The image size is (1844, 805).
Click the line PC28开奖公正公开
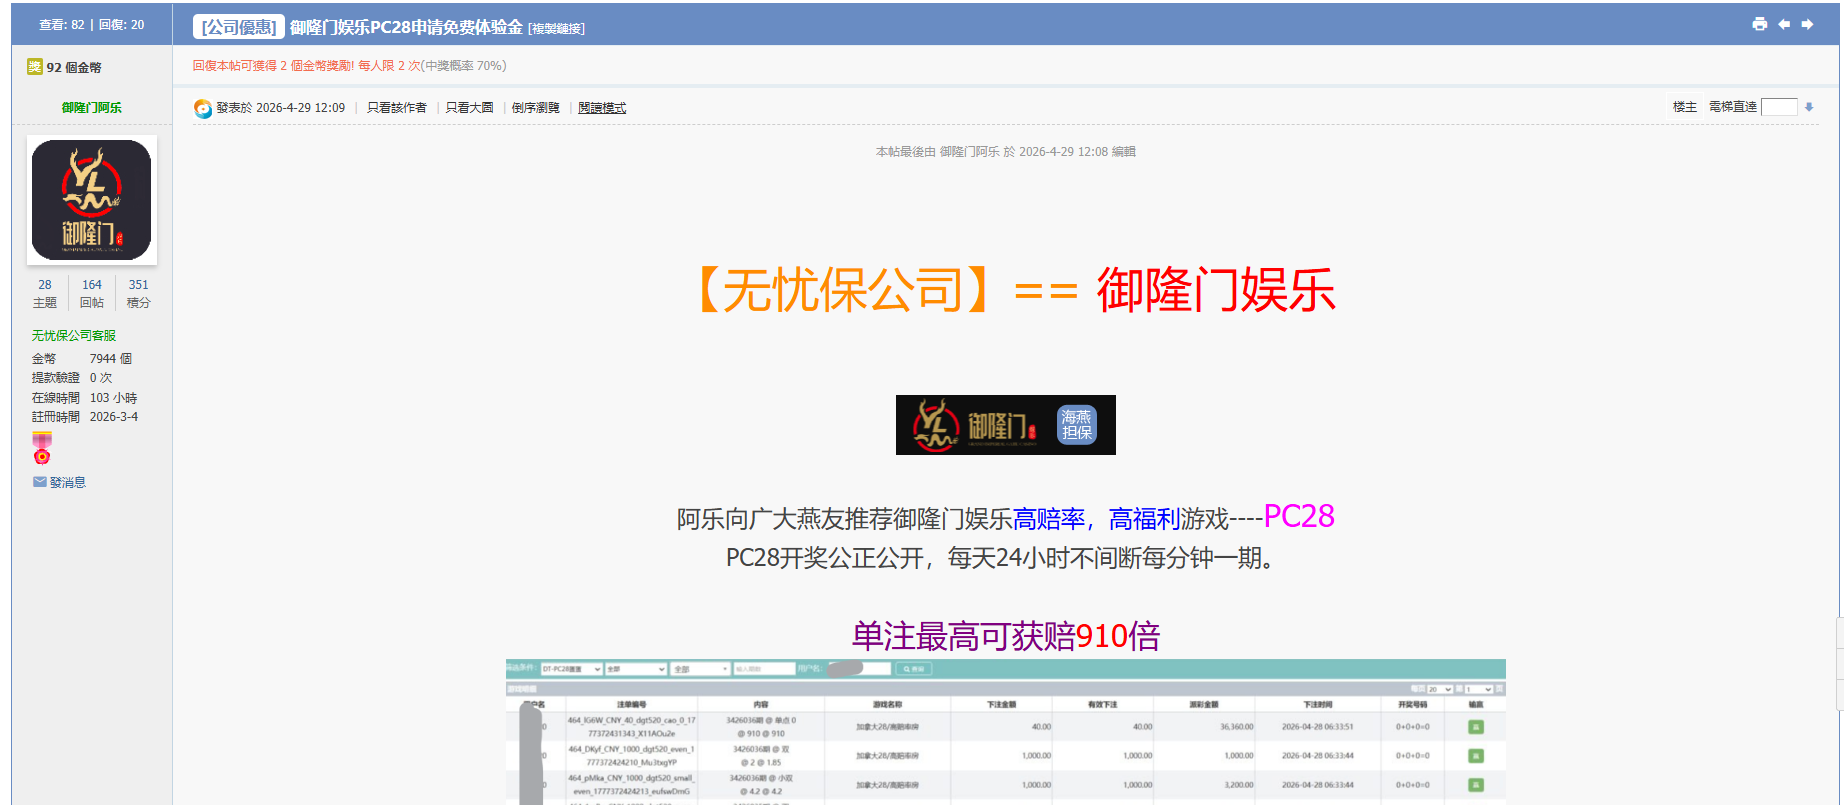(x=1003, y=558)
